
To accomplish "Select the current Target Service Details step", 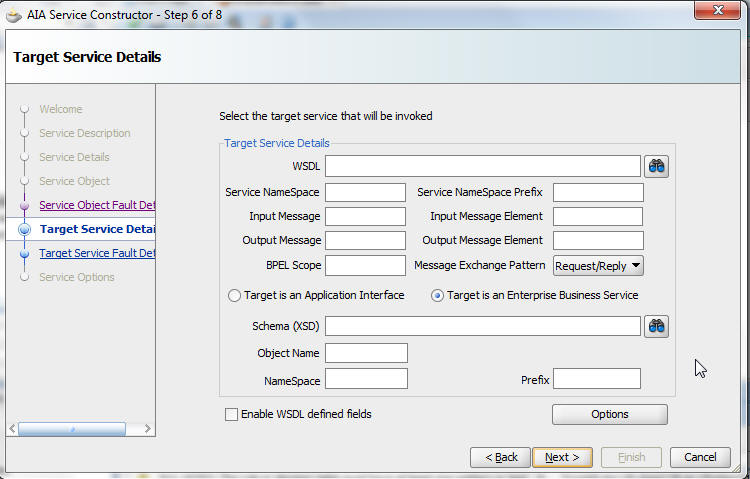I will pos(97,229).
